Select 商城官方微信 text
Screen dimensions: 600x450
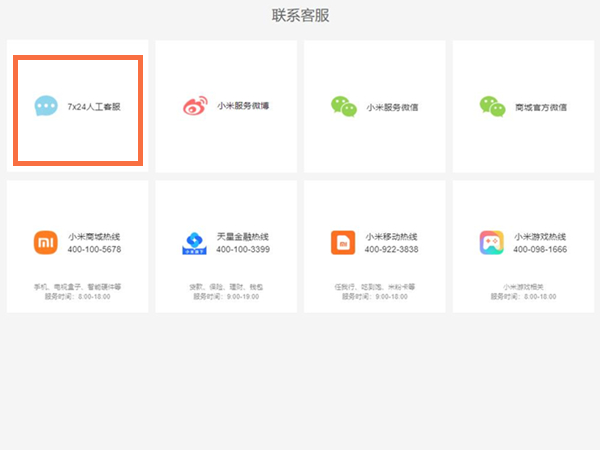[x=541, y=107]
